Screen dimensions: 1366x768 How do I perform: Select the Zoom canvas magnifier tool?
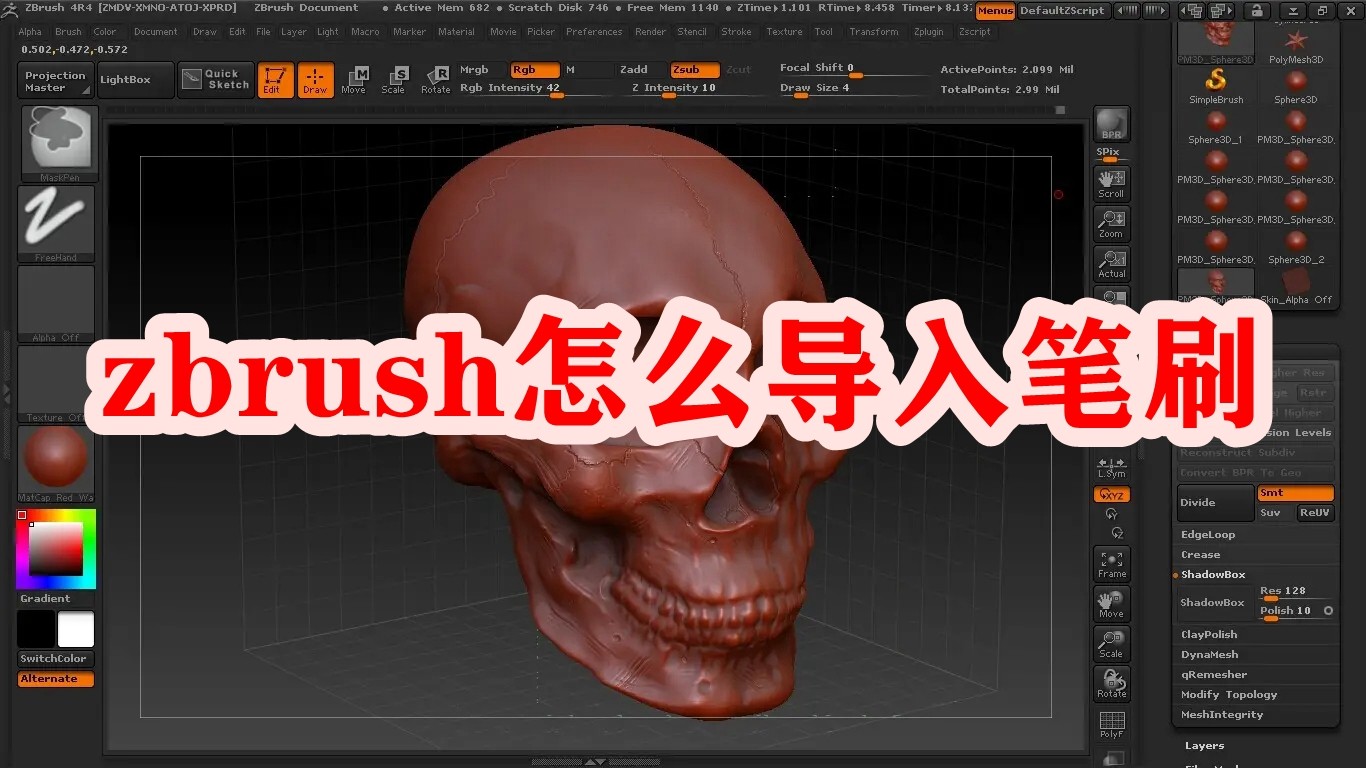(1111, 223)
